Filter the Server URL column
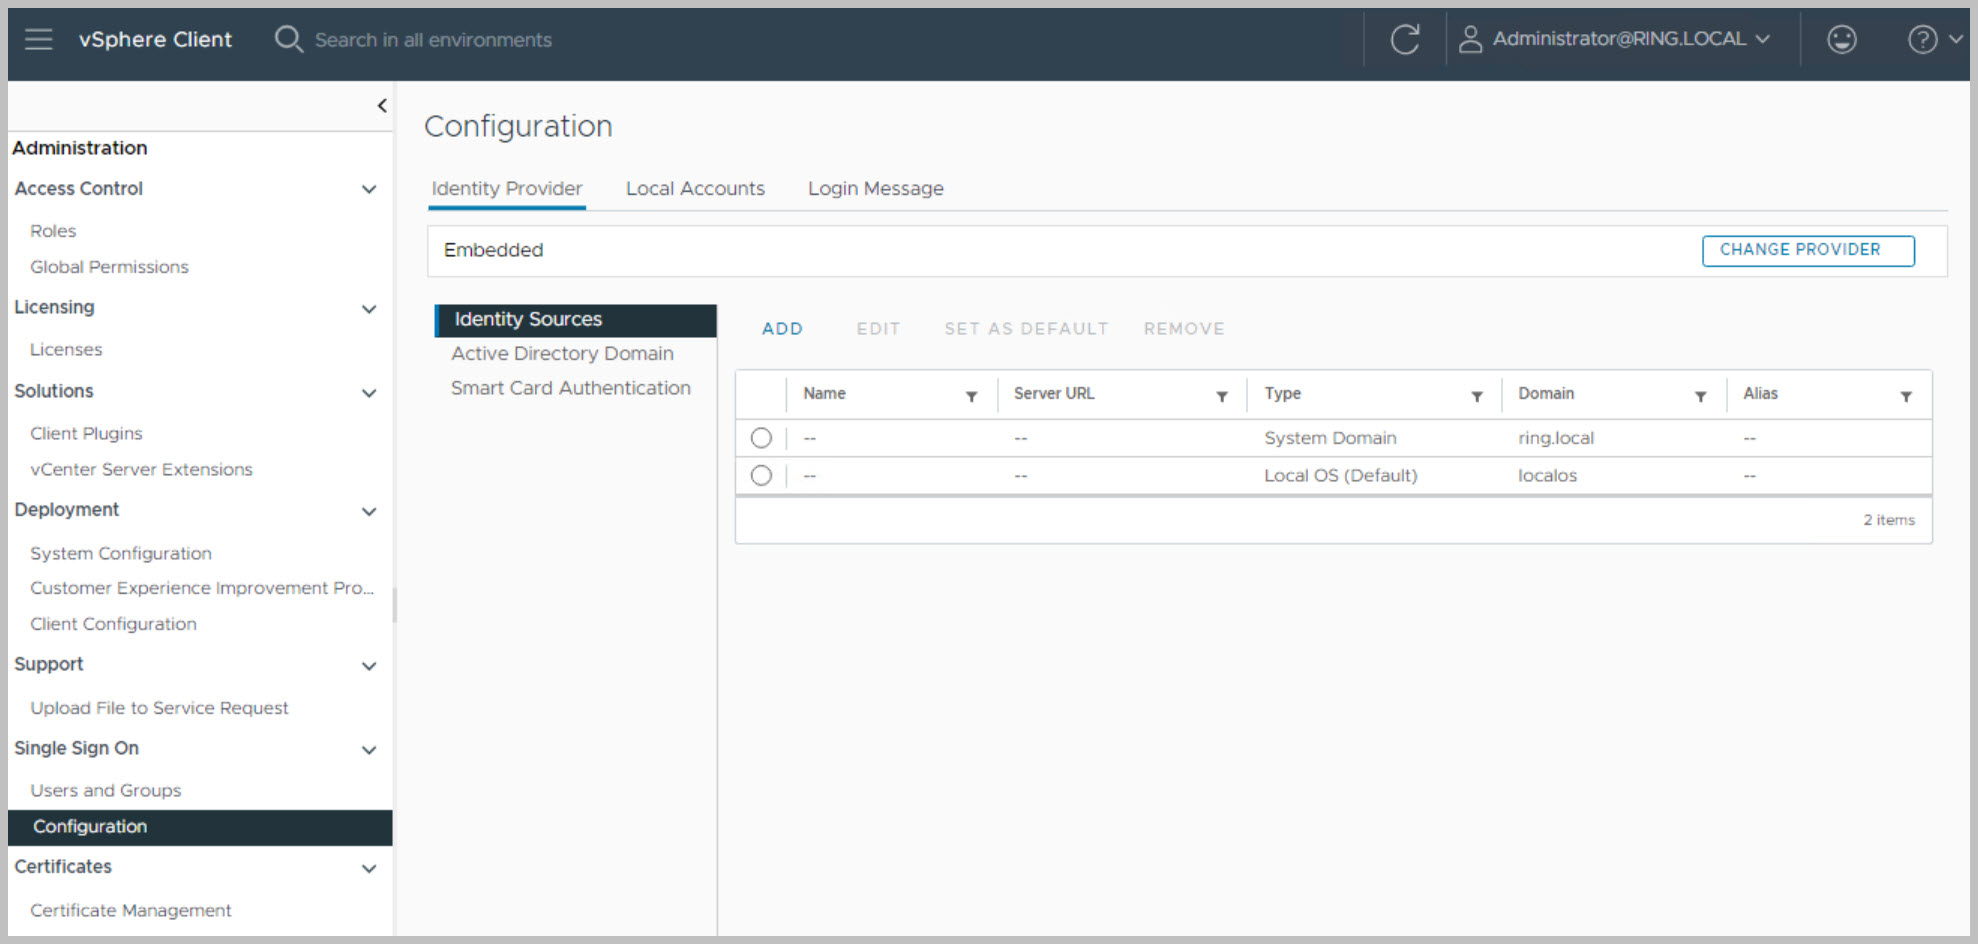Viewport: 1978px width, 944px height. point(1221,396)
